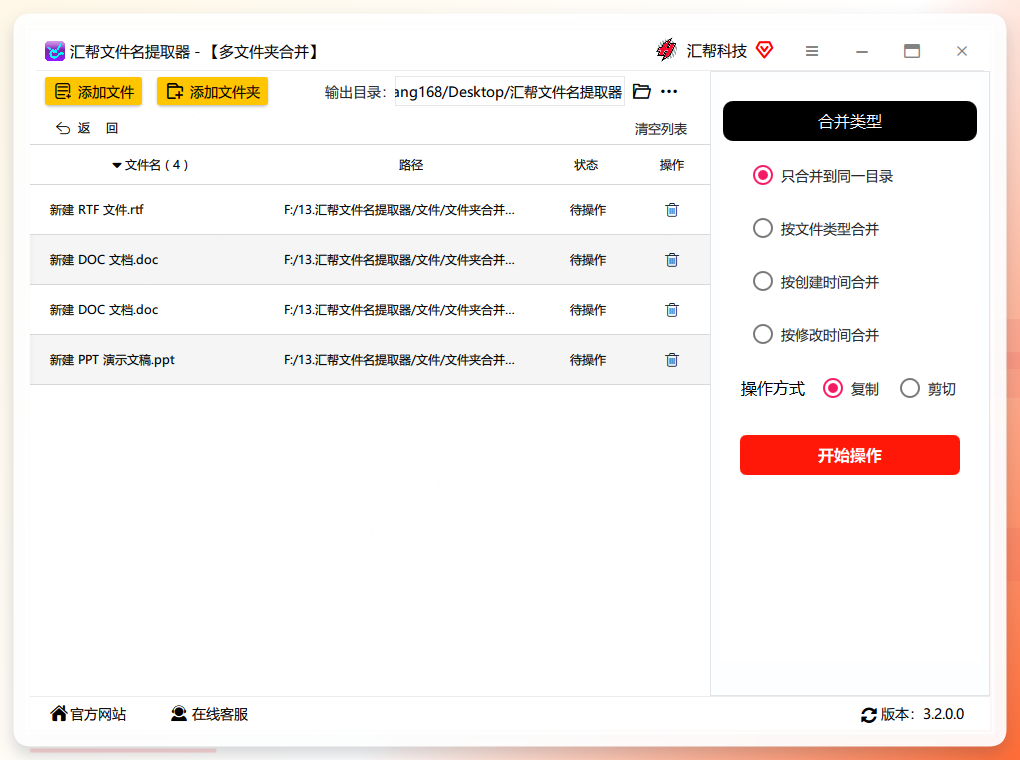
Task: Click the red diamond VIP icon
Action: (764, 49)
